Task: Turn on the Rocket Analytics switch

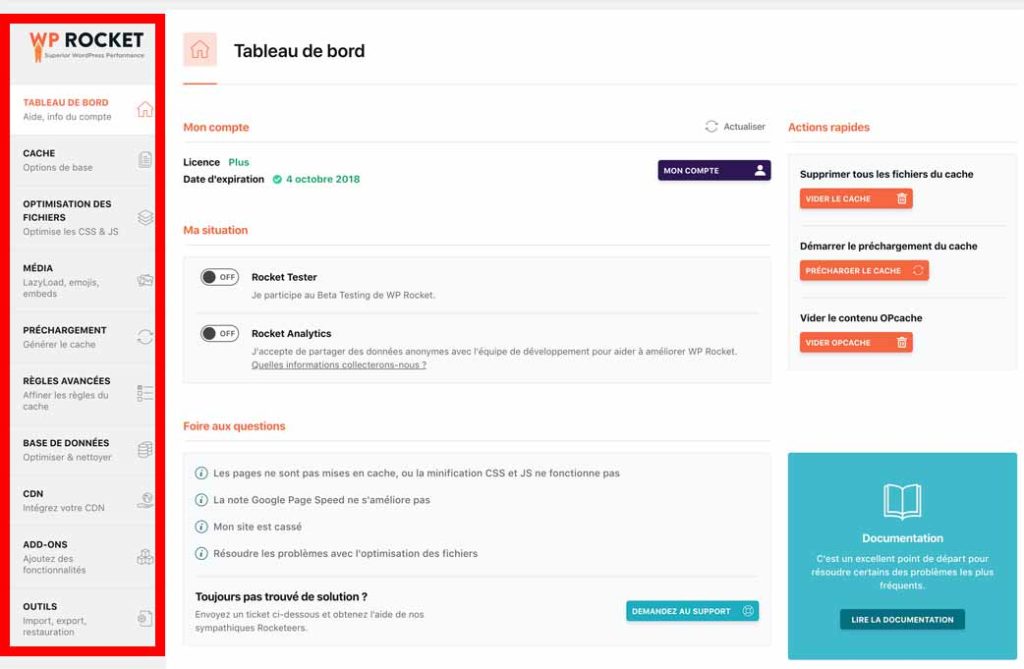Action: (x=219, y=333)
